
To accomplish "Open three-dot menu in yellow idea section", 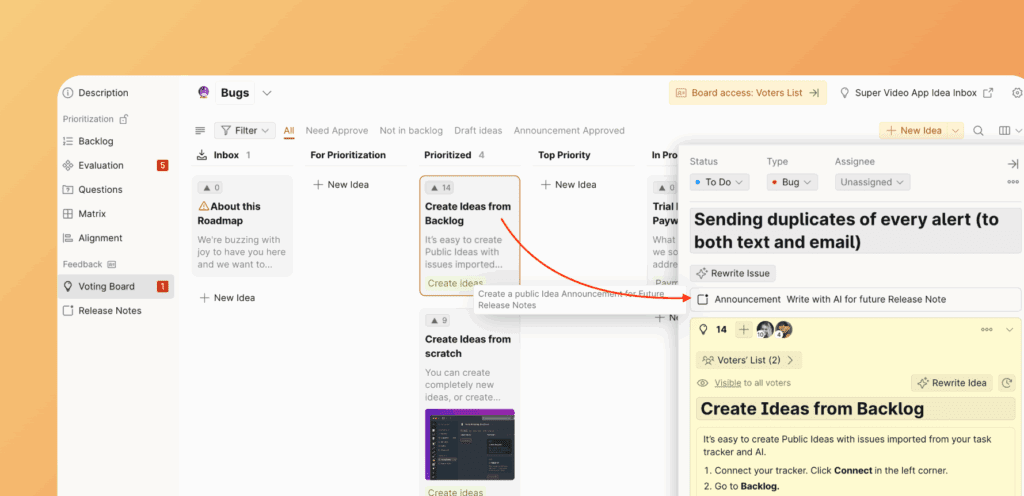I will (986, 330).
